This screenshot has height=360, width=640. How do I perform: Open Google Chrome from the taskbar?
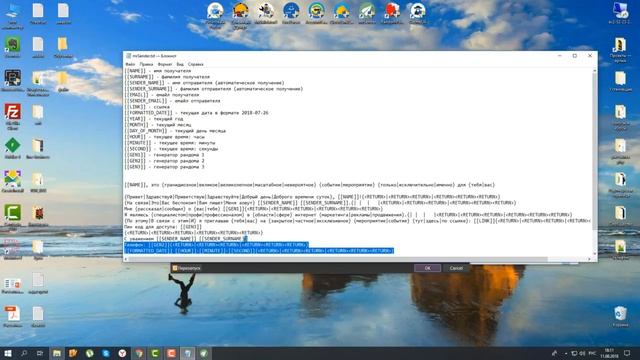(x=139, y=353)
